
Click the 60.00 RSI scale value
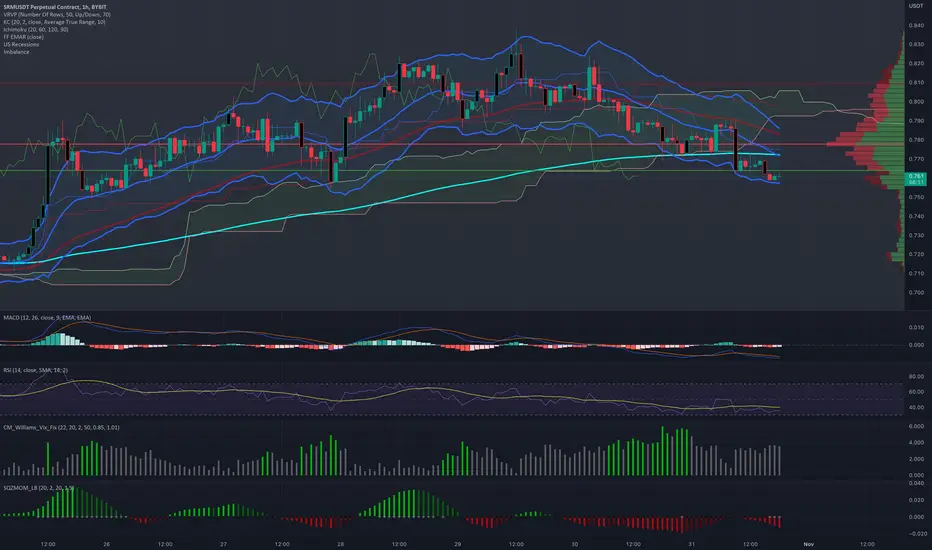tap(918, 392)
